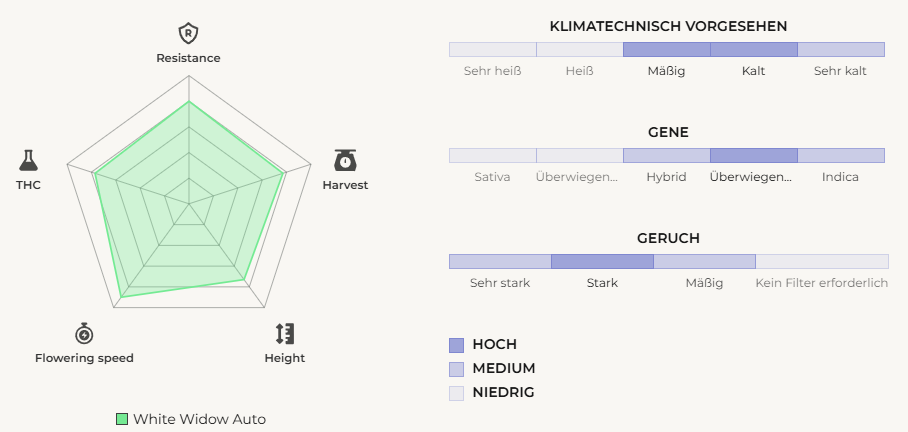
Task: Click the Sehr kalt climate segment
Action: (840, 49)
